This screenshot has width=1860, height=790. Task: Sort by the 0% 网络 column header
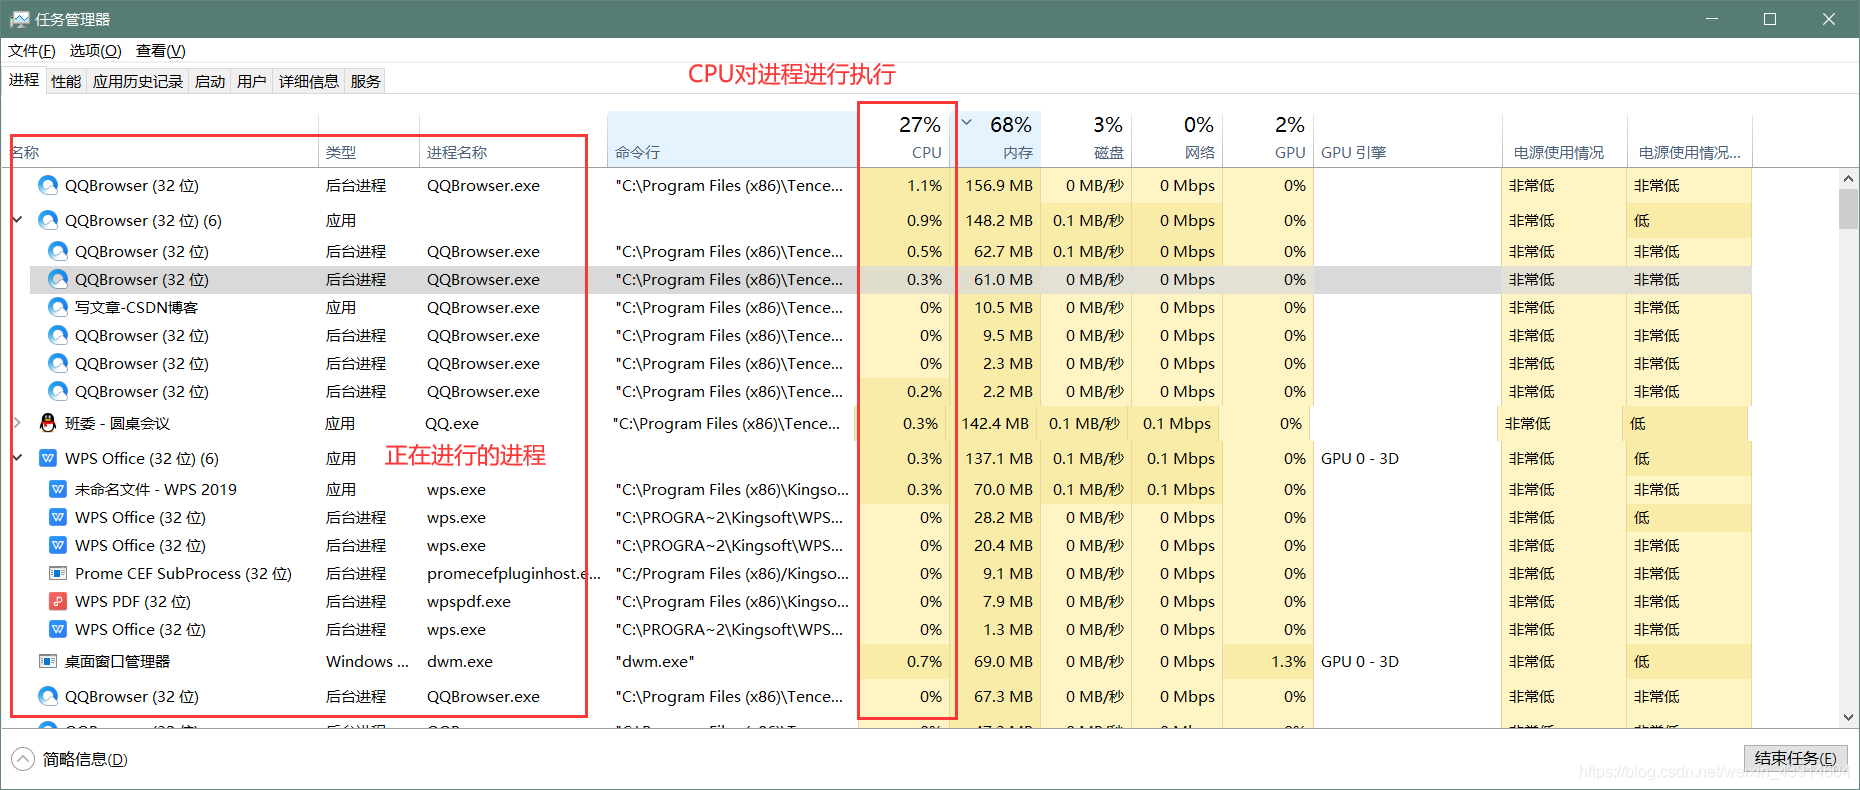coord(1177,140)
